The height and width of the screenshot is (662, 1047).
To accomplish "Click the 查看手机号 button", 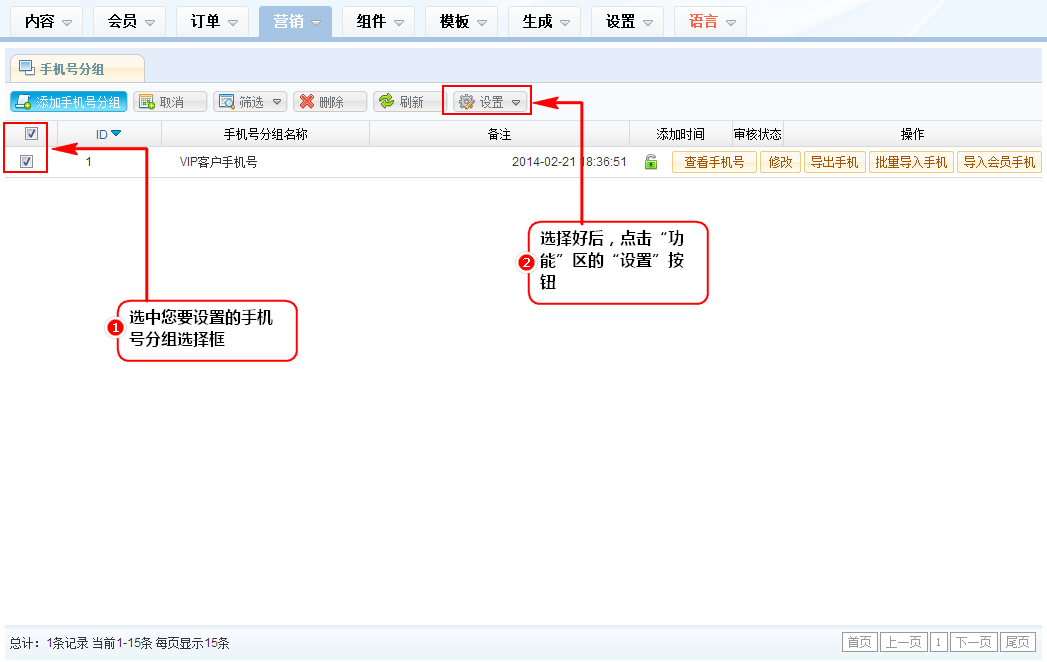I will [714, 162].
